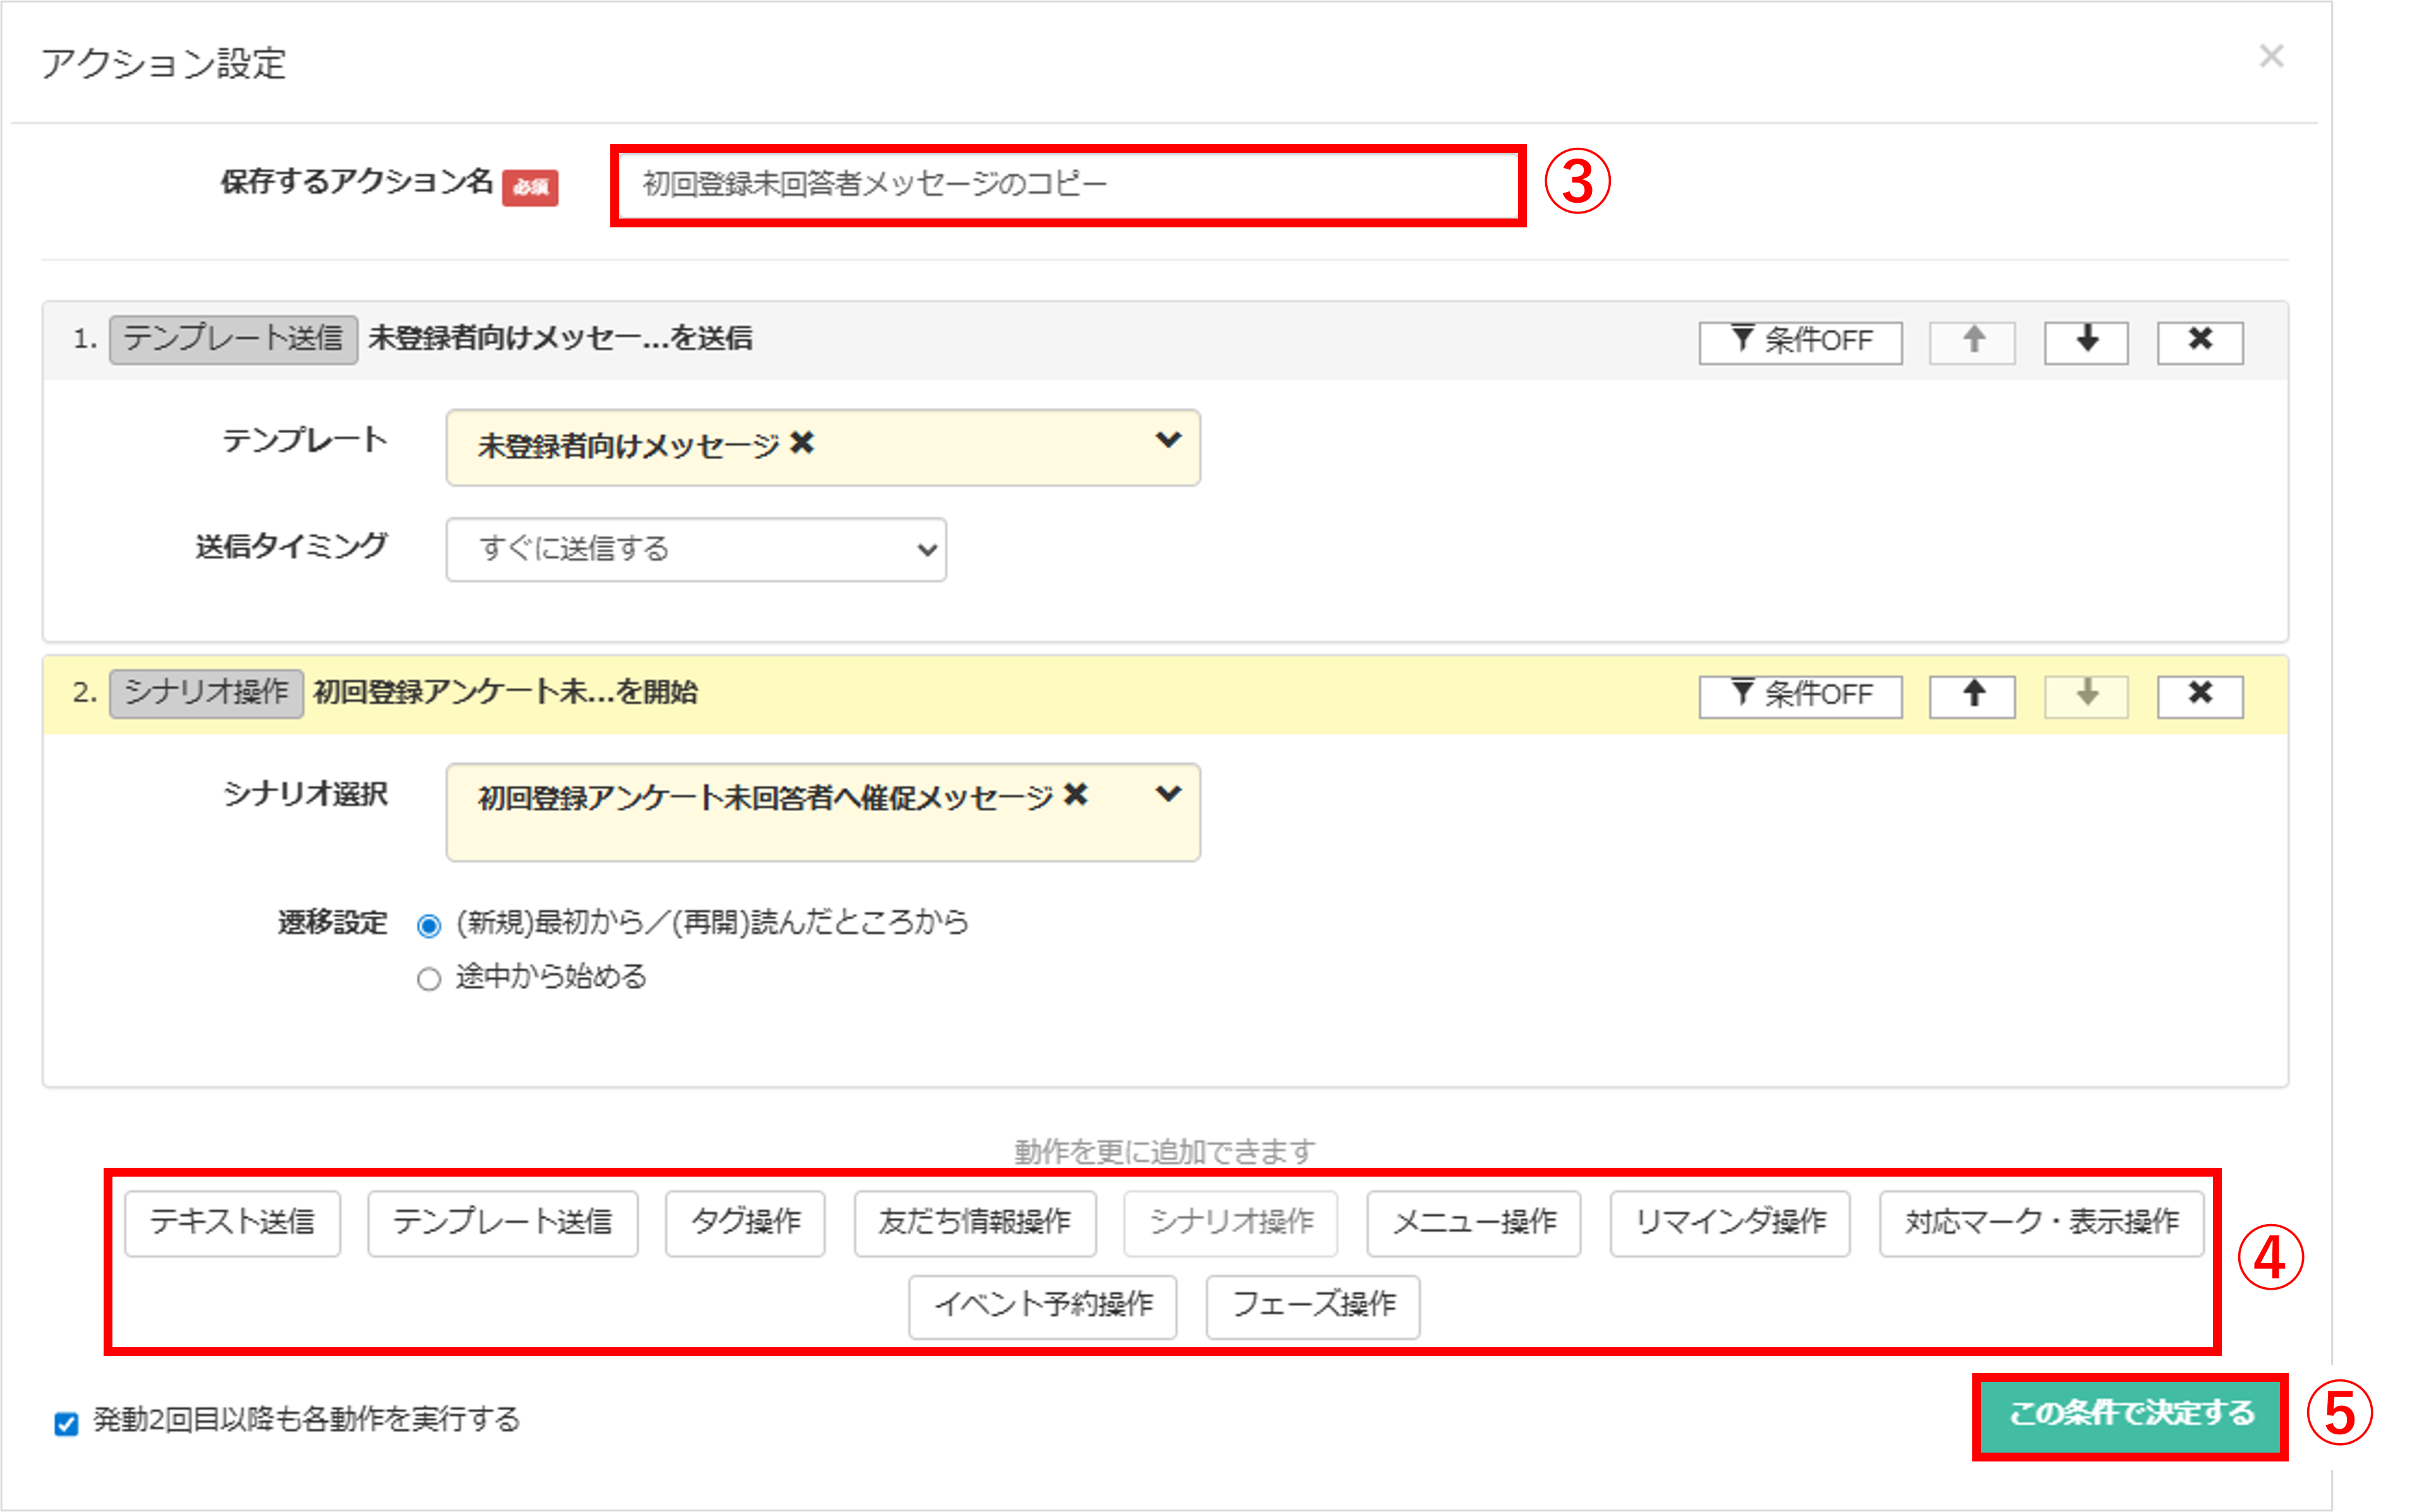Add an イベント予約操作 action
Screen dimensions: 2417x1512
pos(1042,1306)
